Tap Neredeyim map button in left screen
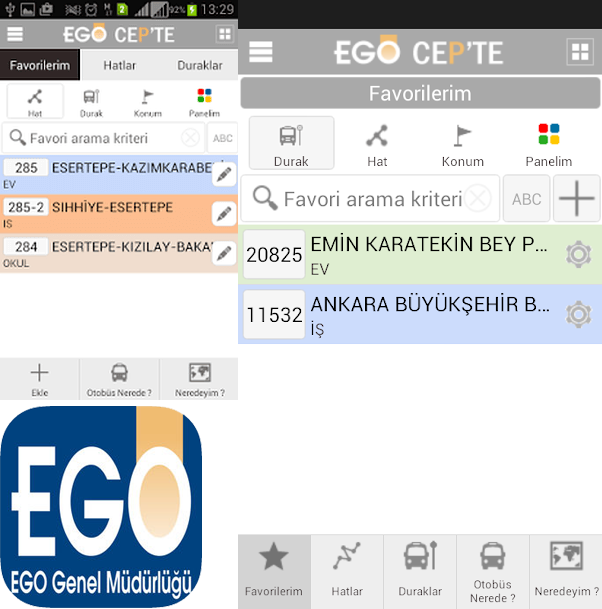This screenshot has width=602, height=609. click(199, 379)
